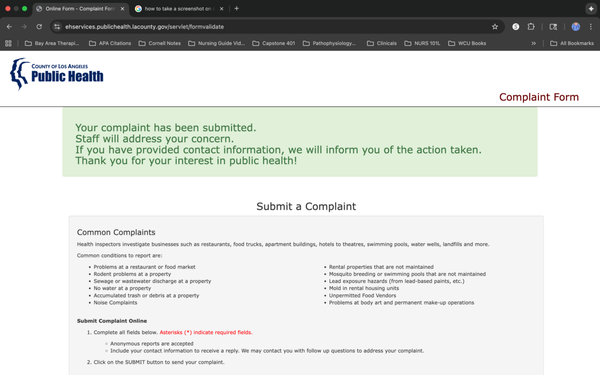This screenshot has height=375, width=600.
Task: Open the Capstone 401 bookmark folder
Action: [x=274, y=43]
